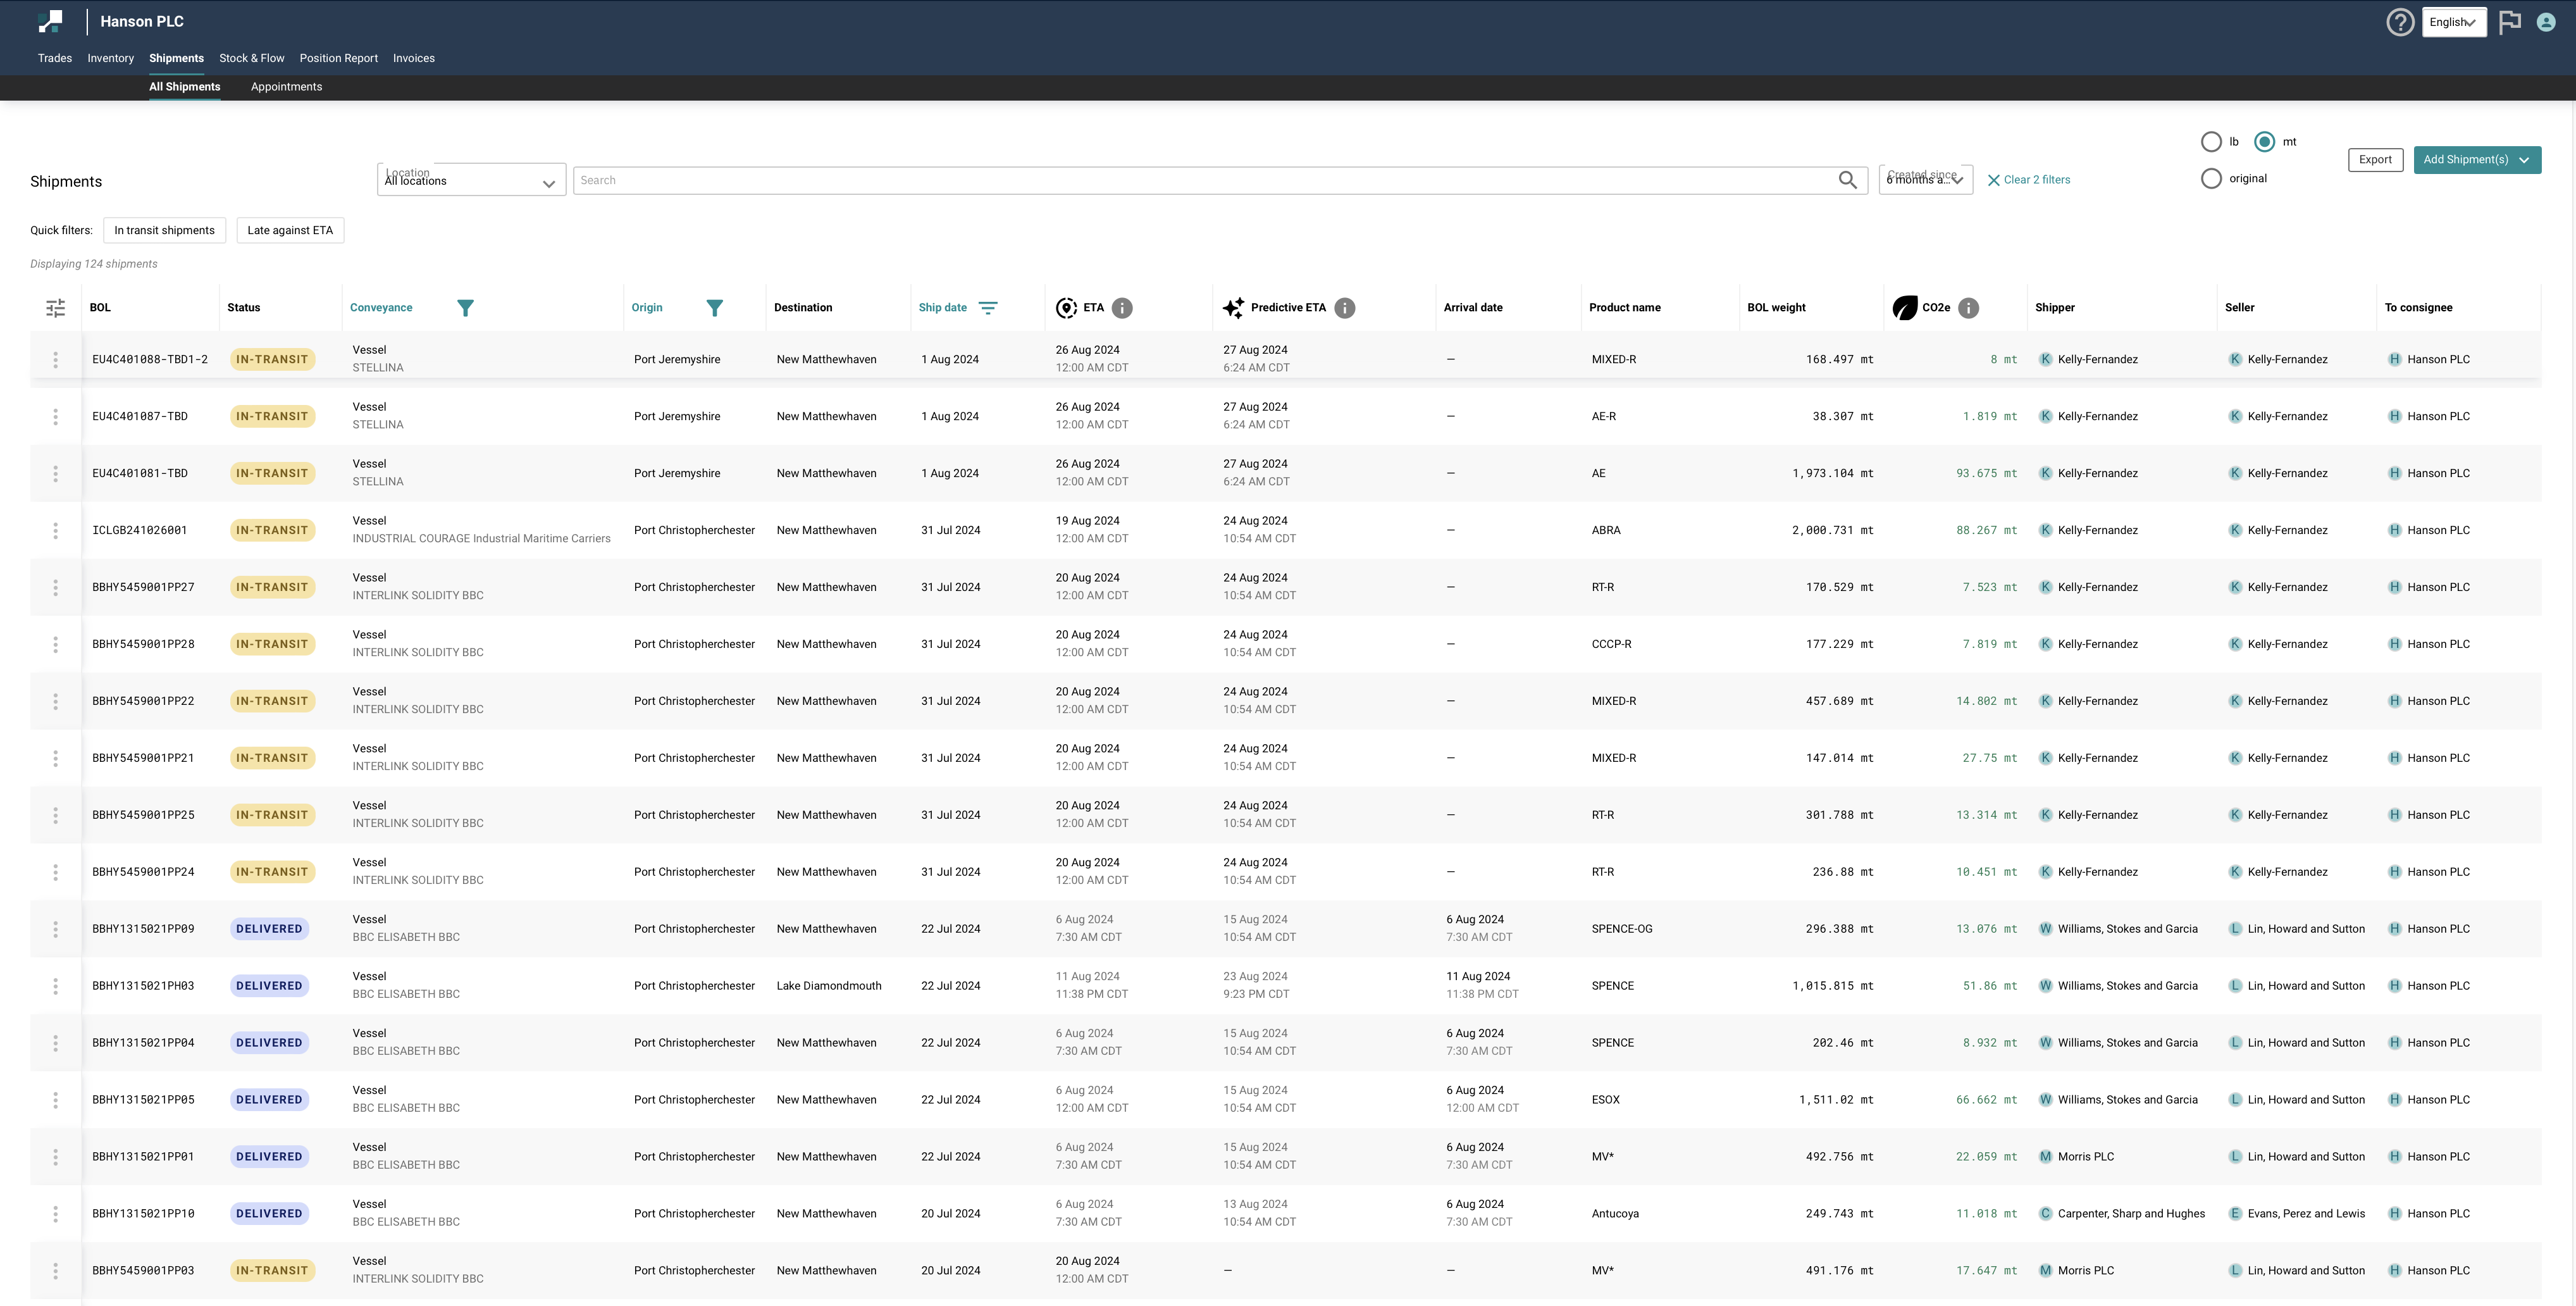Open the user account avatar icon

(x=2546, y=22)
